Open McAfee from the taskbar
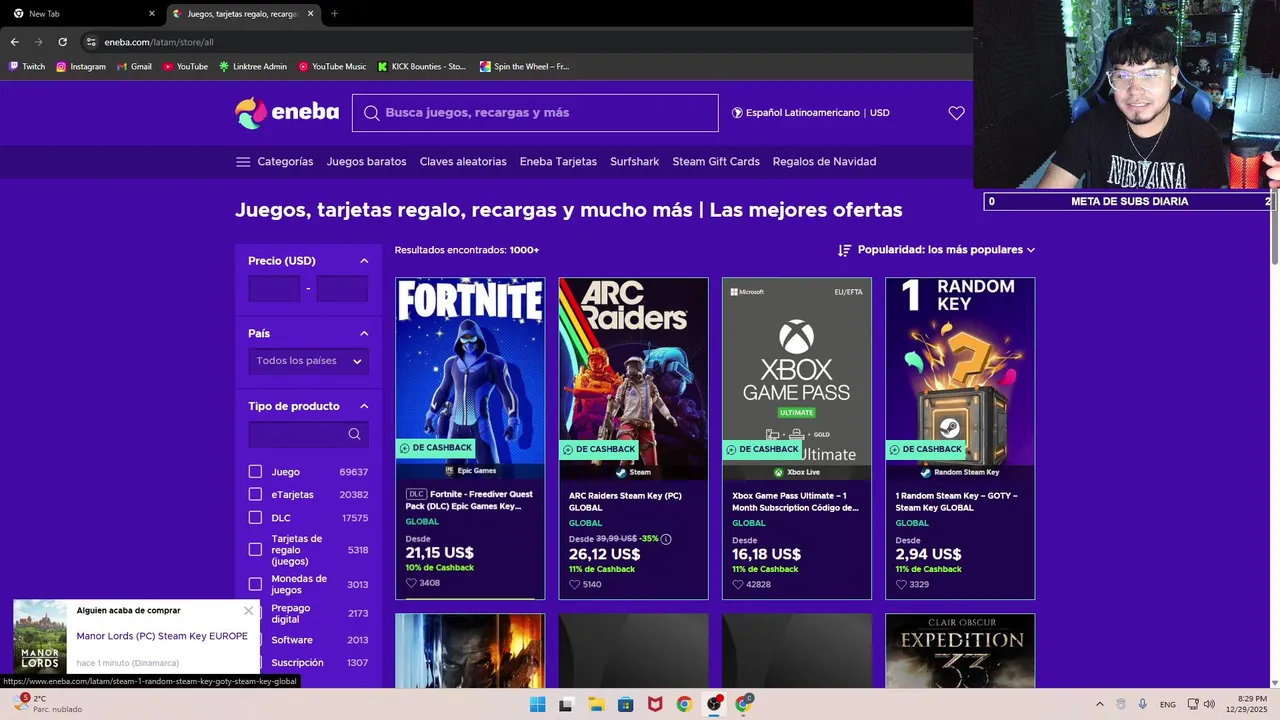 pyautogui.click(x=655, y=704)
